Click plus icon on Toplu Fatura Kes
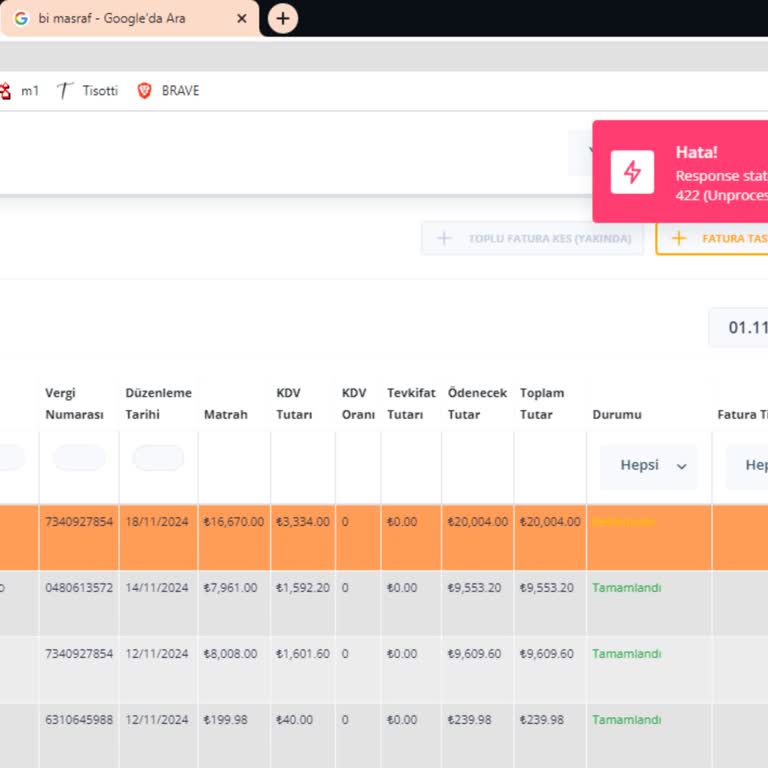This screenshot has width=768, height=768. tap(446, 239)
